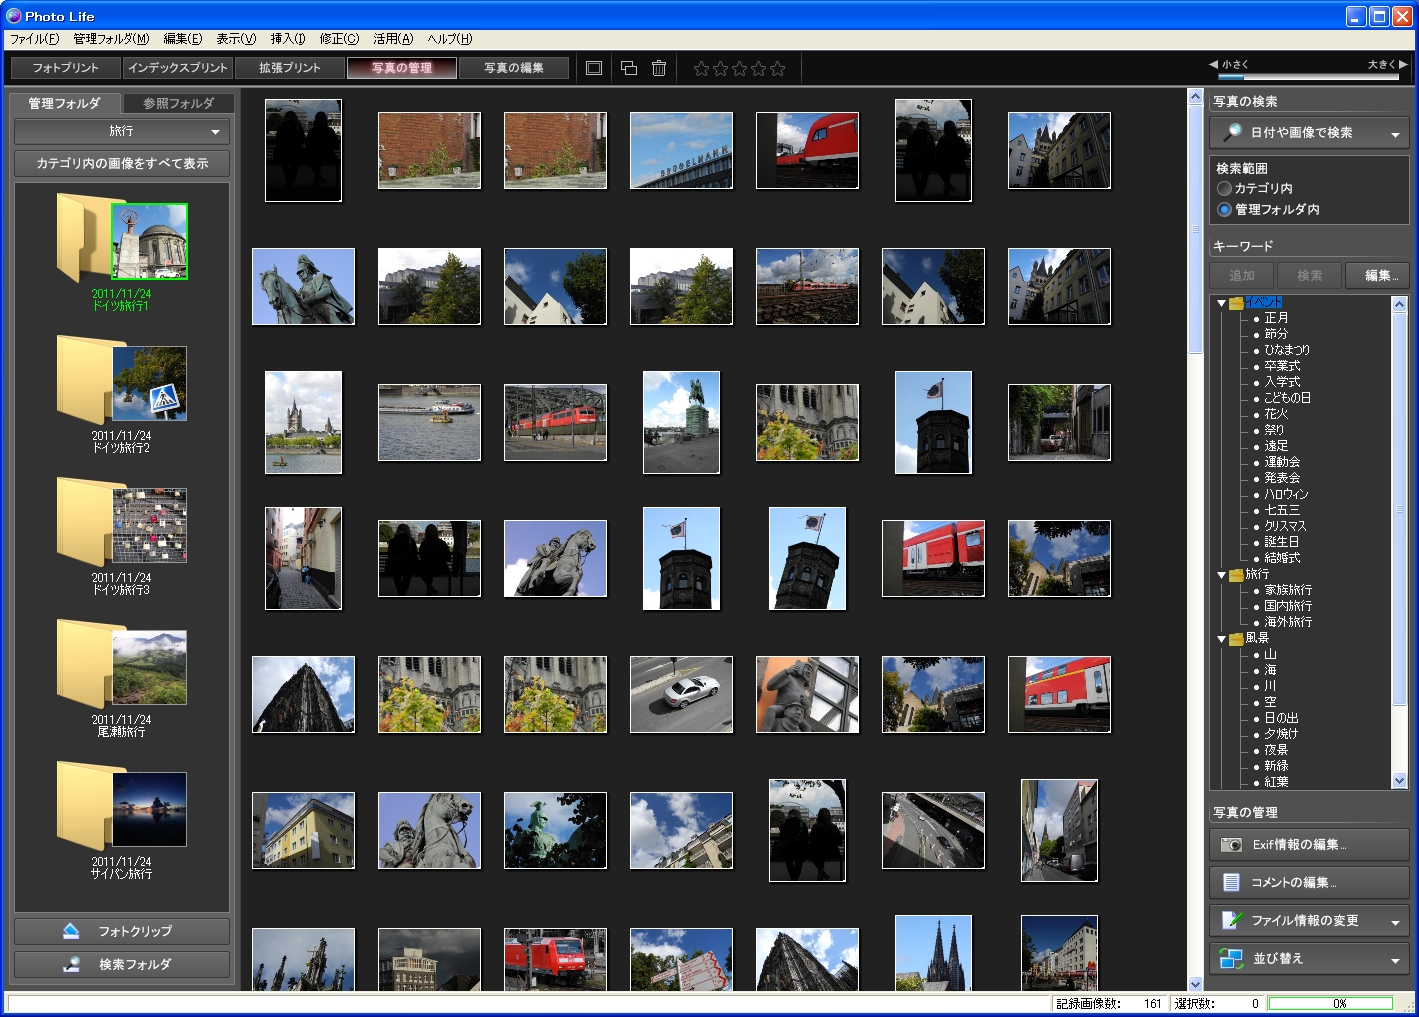Click the thumbnail size slider track
This screenshot has height=1017, width=1419.
[x=1308, y=76]
